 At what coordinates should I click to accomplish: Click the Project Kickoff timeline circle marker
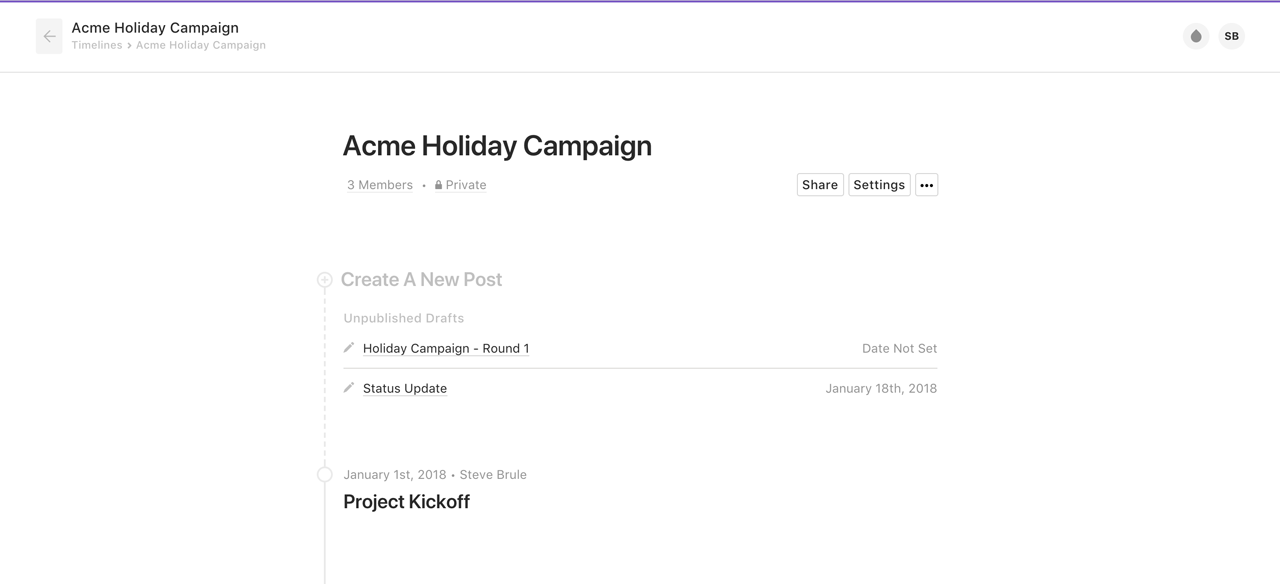pos(325,475)
